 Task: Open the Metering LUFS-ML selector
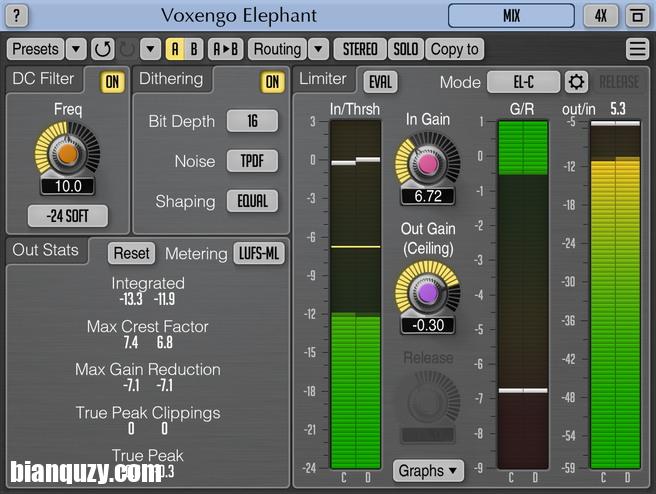(259, 253)
